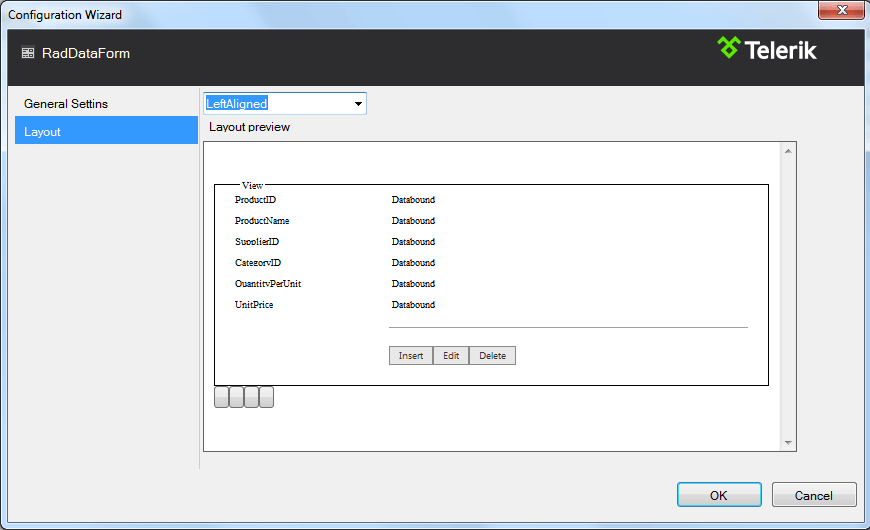Click the Edit button in preview
The image size is (870, 530).
tap(451, 356)
